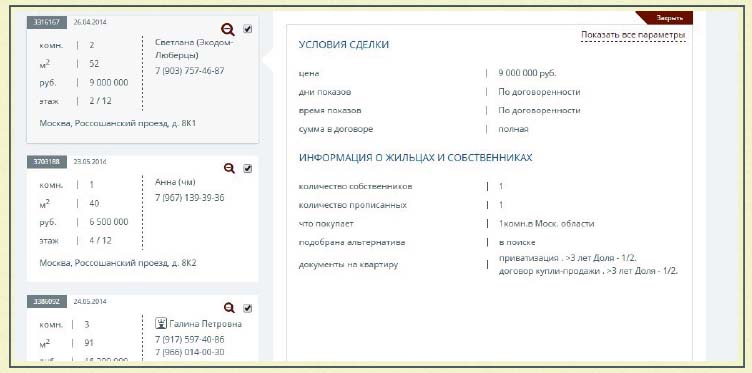Open the third listing's ID badge

47,302
